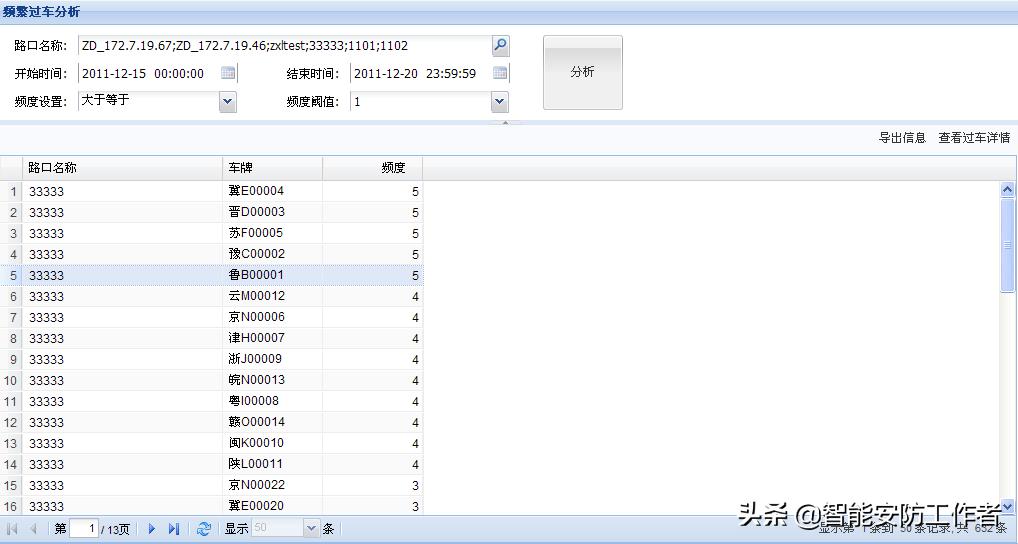
Task: Click the scrollbar down arrow
Action: (1007, 507)
